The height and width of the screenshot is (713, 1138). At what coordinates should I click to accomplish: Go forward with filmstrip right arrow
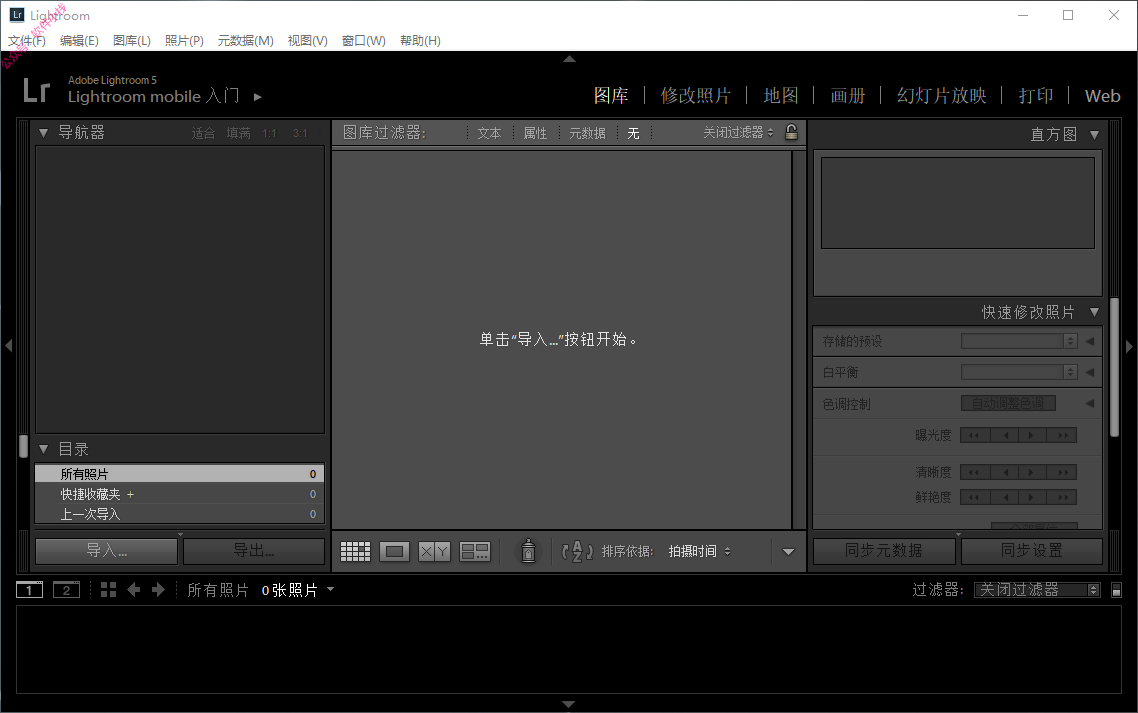click(158, 590)
